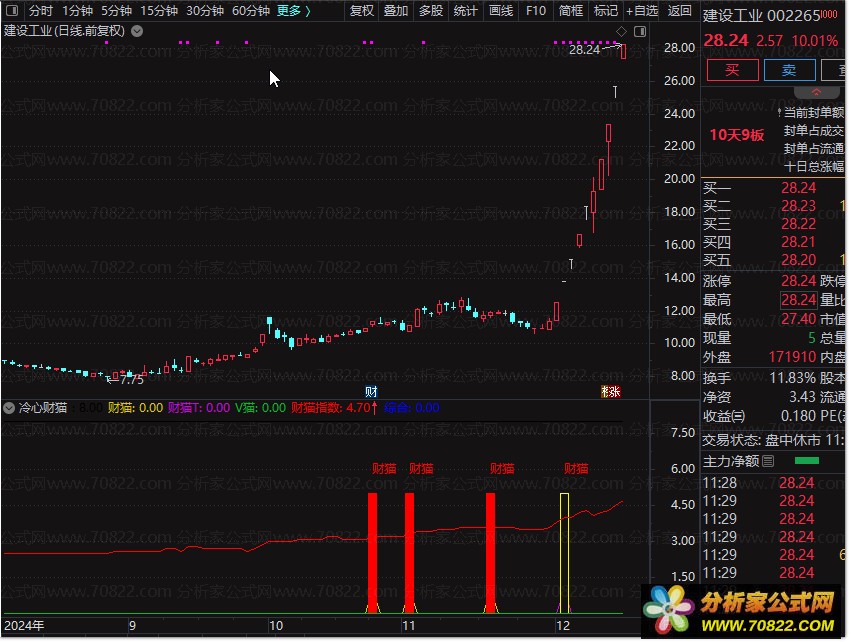Click the 外盘 value 171910
The width and height of the screenshot is (851, 642).
click(792, 357)
